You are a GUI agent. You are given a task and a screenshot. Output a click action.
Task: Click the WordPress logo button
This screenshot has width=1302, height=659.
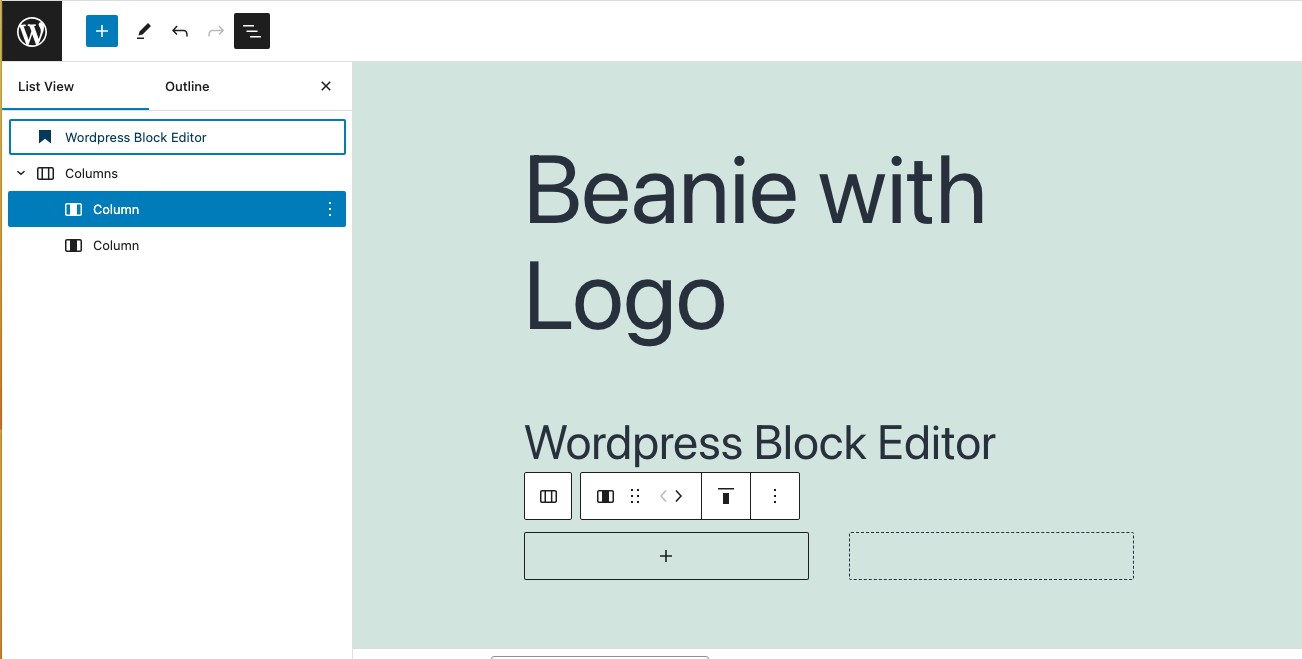pyautogui.click(x=31, y=31)
